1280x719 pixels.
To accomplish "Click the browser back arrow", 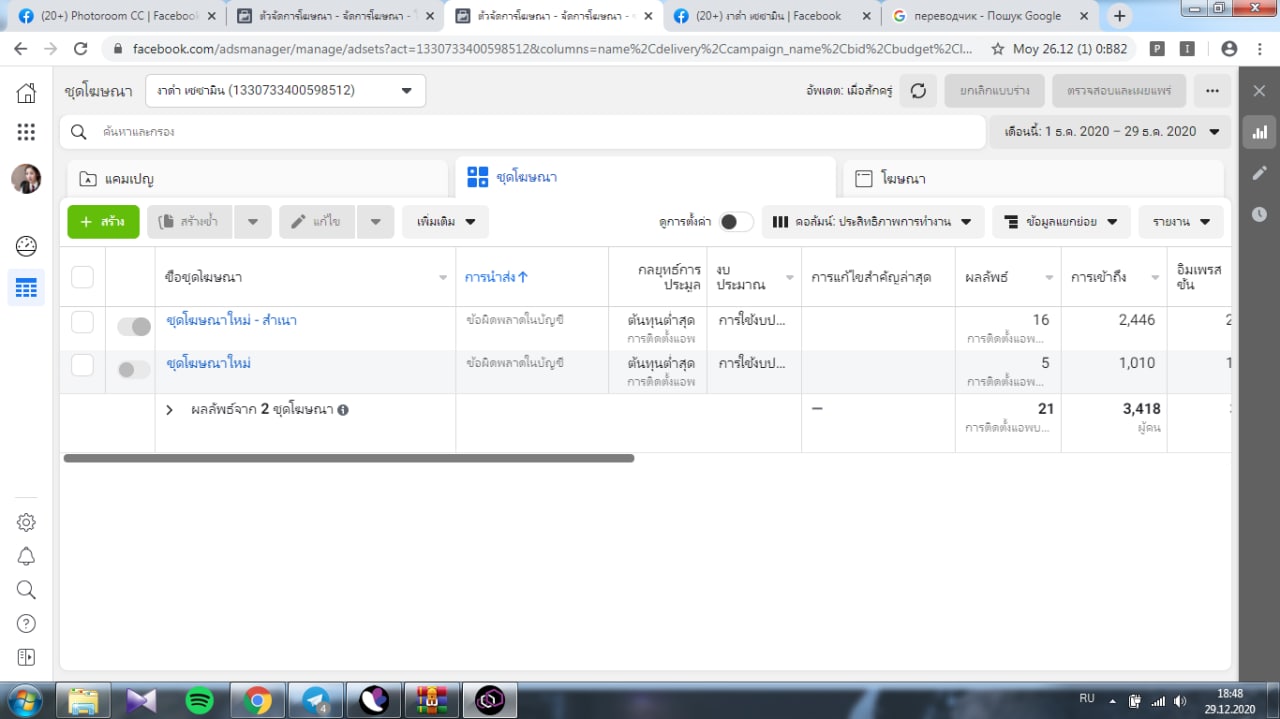I will tap(20, 49).
